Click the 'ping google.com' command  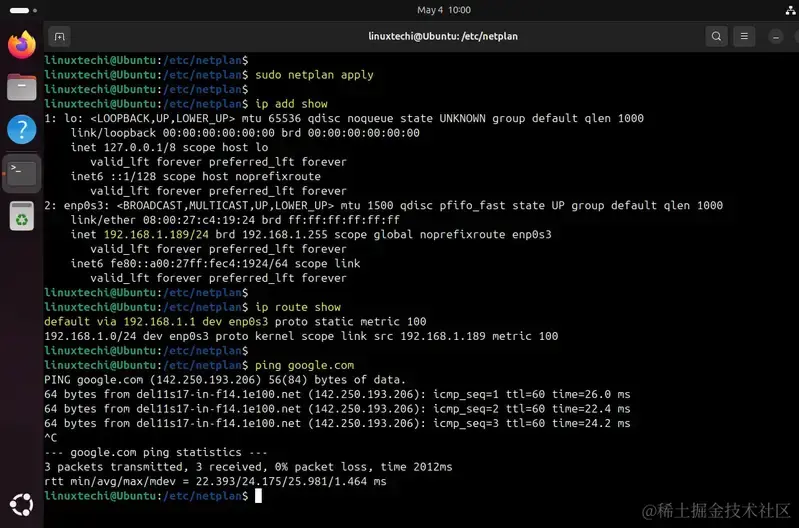(305, 365)
